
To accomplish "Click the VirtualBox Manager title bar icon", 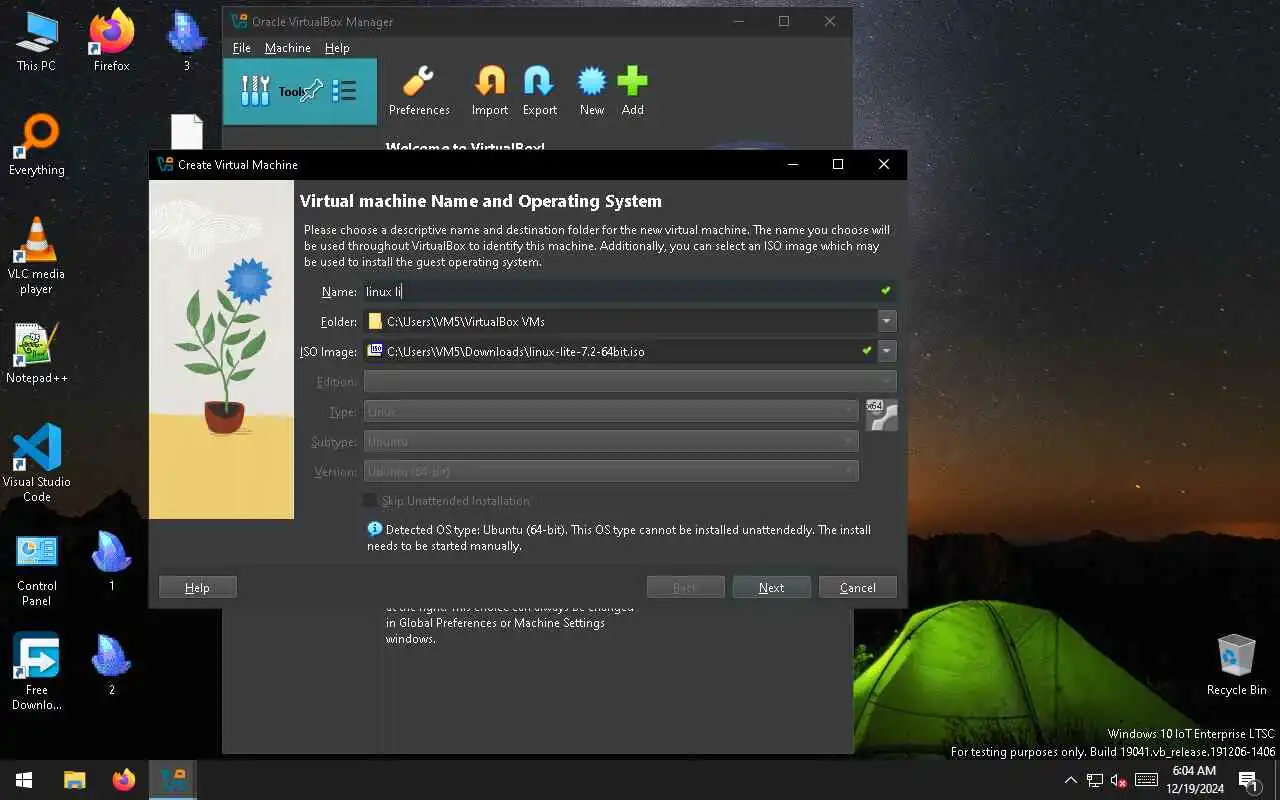I will (239, 21).
